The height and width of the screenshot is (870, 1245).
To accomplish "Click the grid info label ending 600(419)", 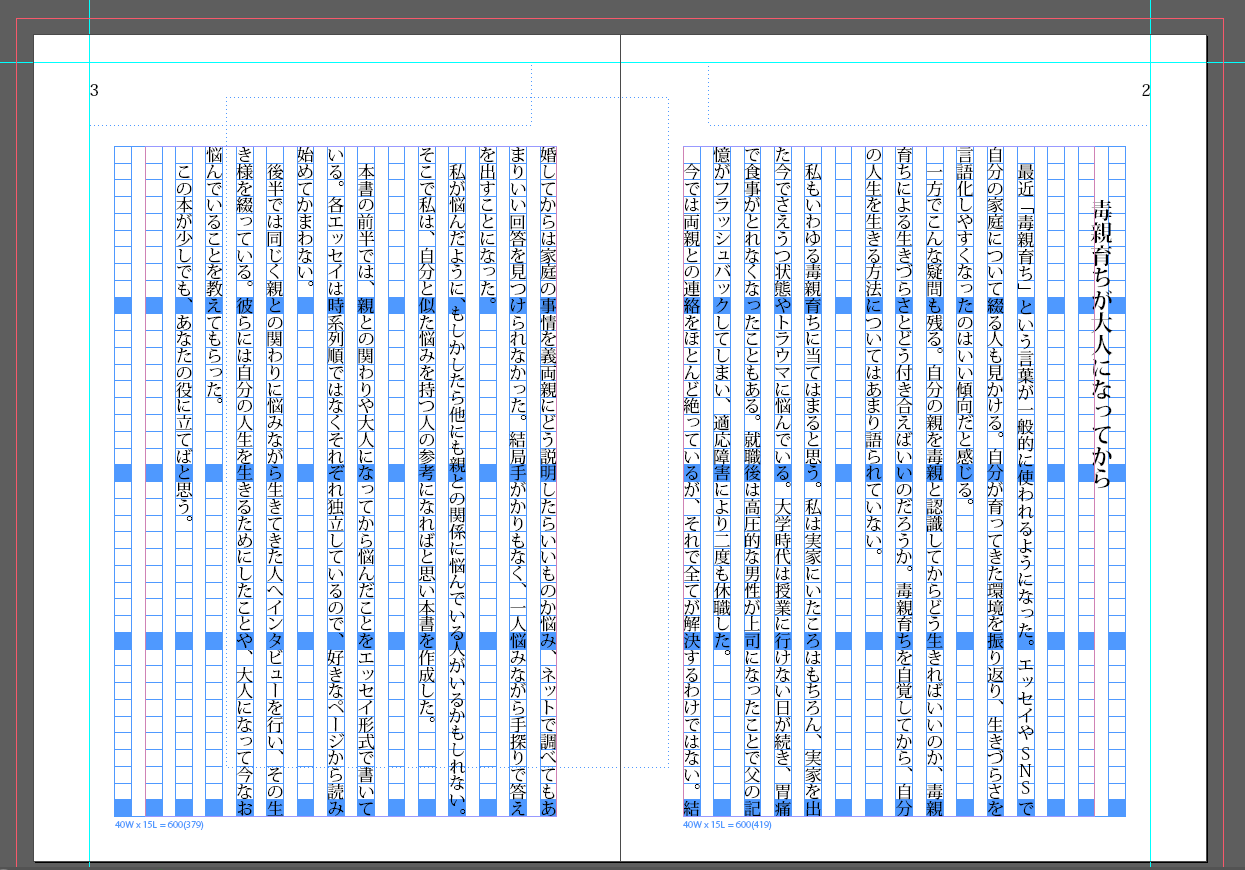I will 729,826.
